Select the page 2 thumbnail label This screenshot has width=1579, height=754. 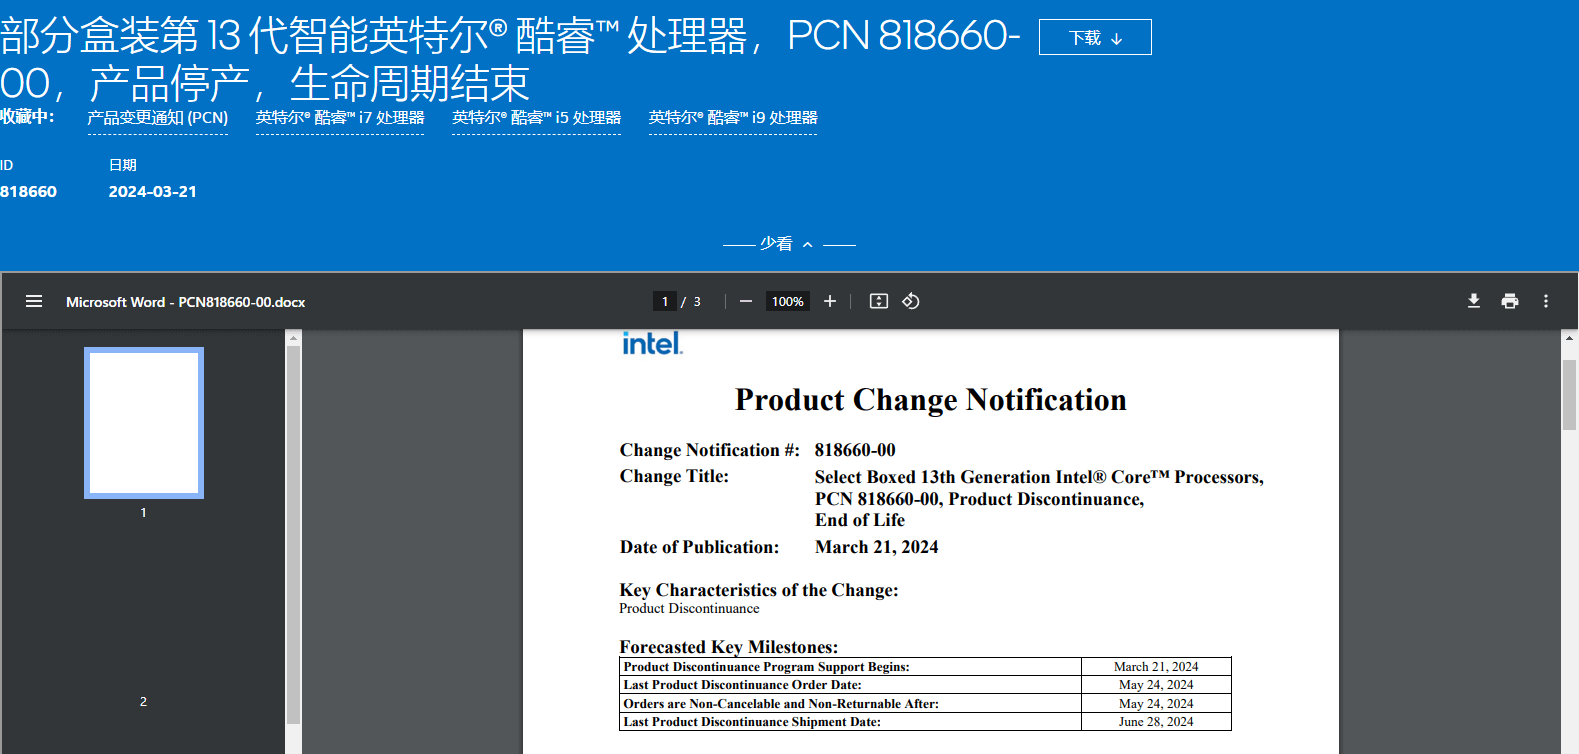point(143,701)
